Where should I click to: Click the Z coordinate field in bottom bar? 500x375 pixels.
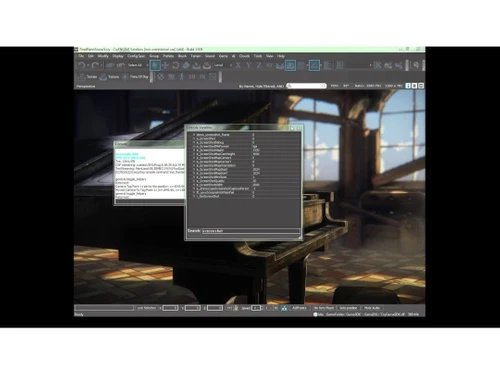tap(215, 308)
